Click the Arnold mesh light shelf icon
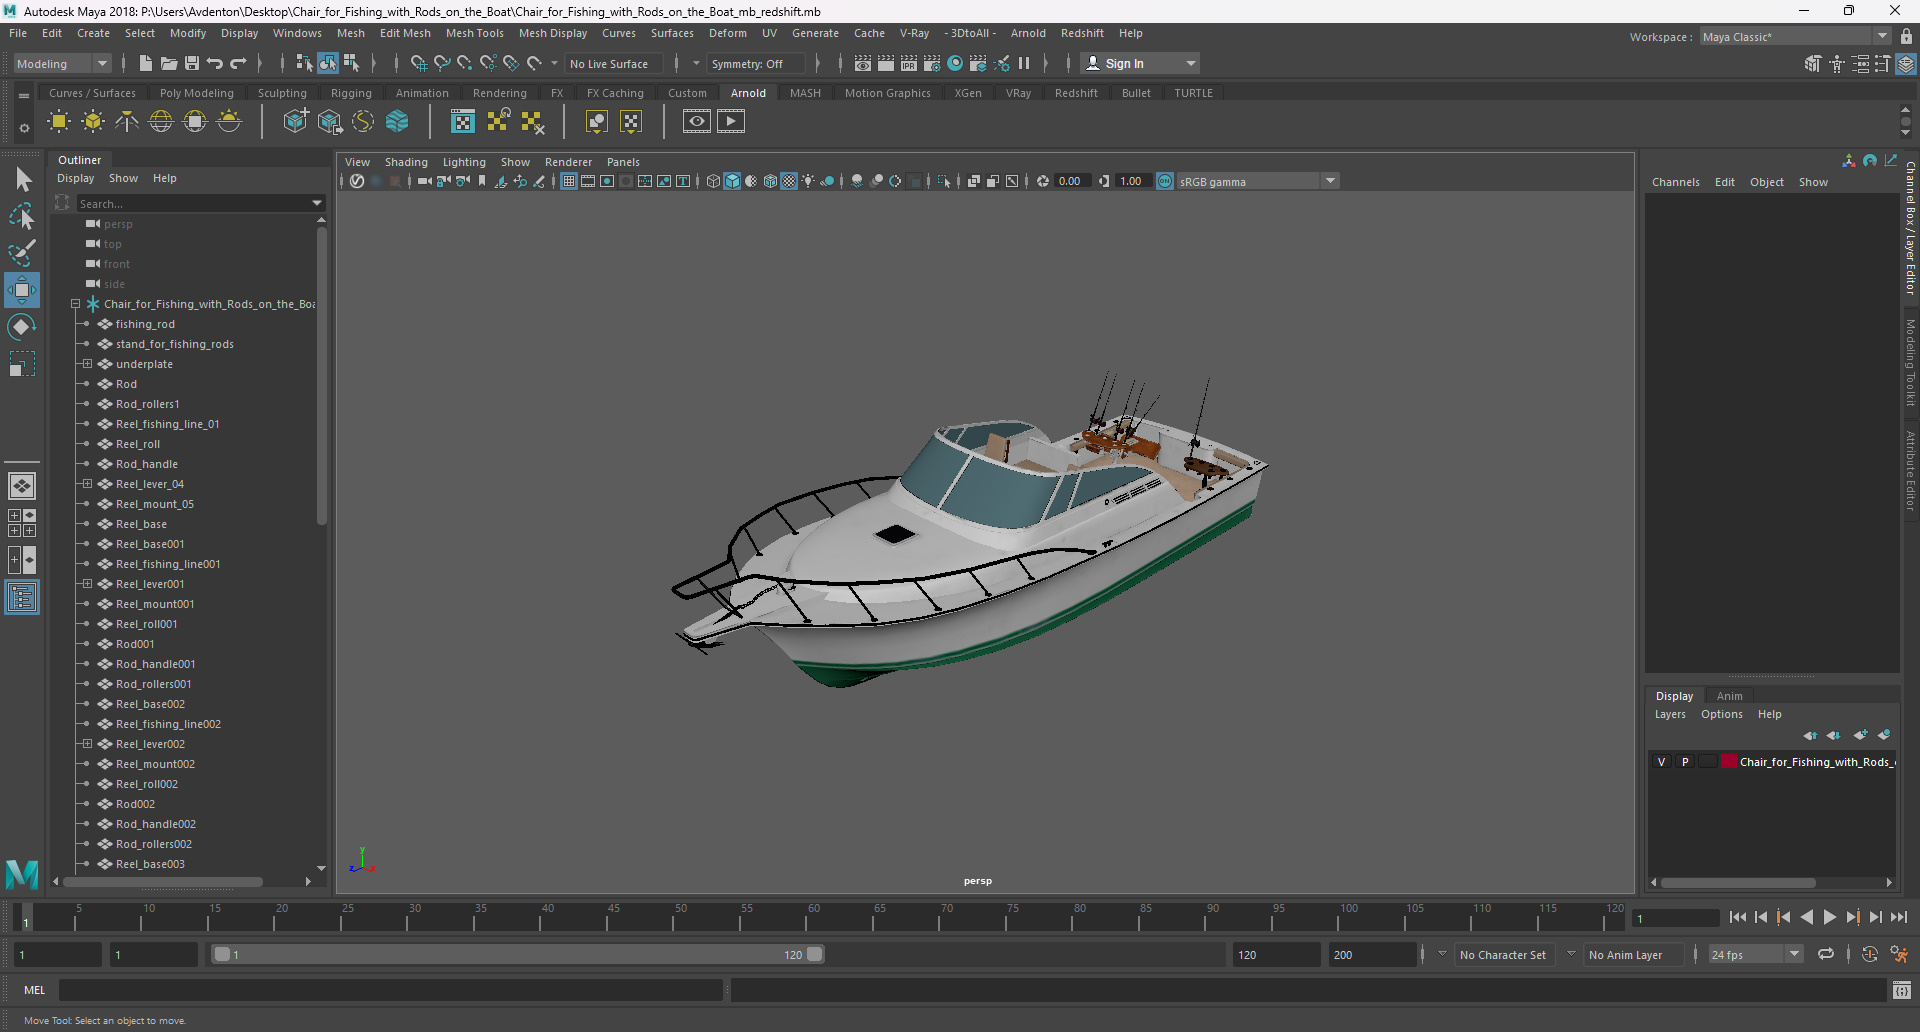Screen dimensions: 1920x1032 click(x=93, y=122)
